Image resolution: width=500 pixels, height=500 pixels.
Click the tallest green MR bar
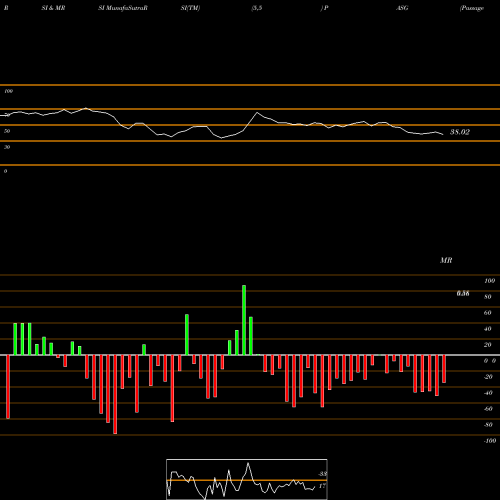click(x=244, y=320)
